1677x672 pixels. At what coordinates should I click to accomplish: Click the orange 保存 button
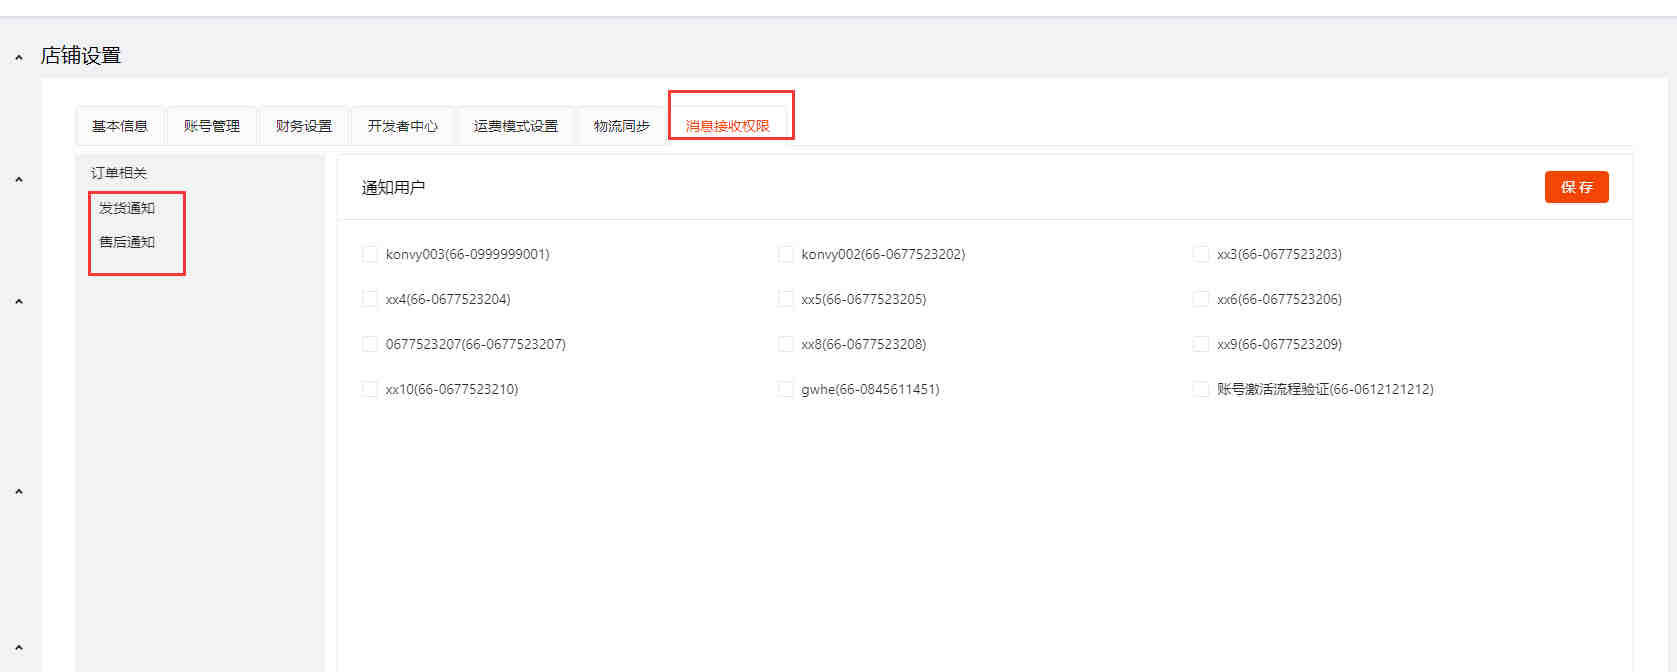pos(1576,187)
